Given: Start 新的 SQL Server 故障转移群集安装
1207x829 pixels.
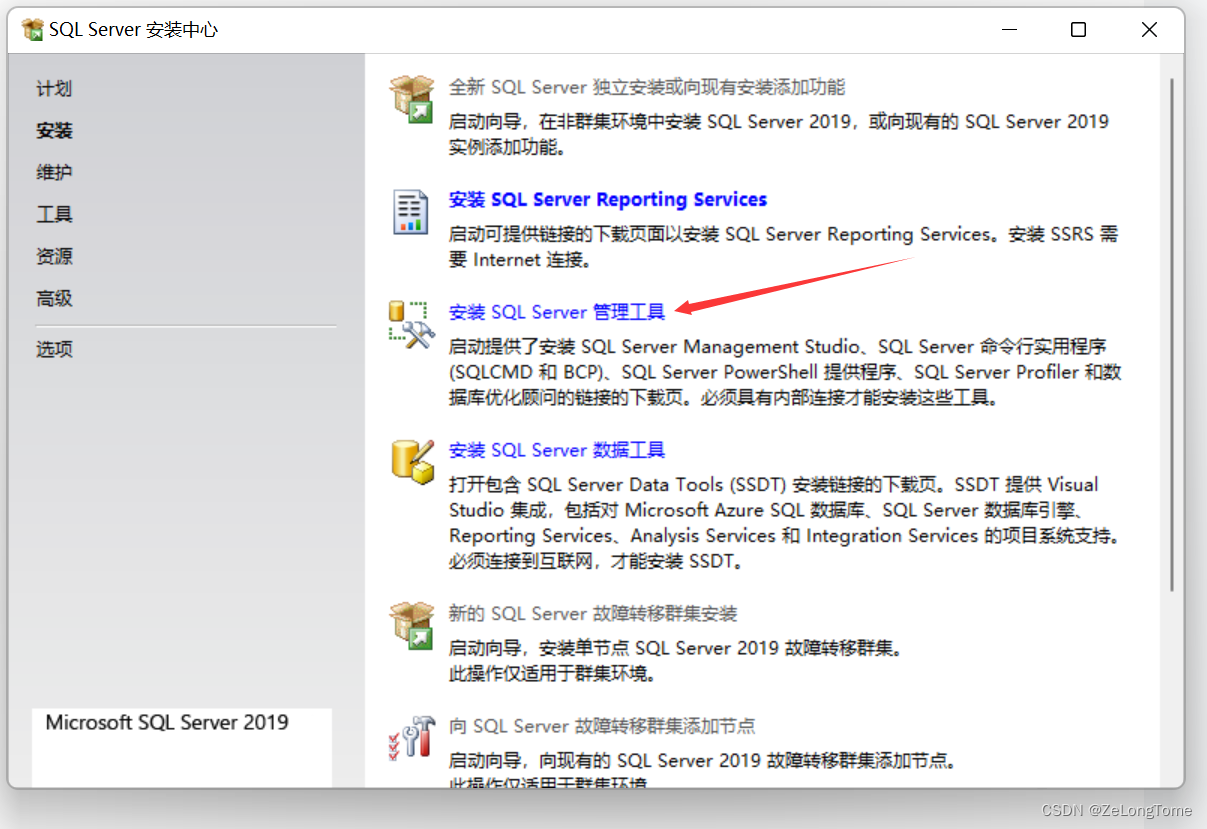Looking at the screenshot, I should pos(593,614).
